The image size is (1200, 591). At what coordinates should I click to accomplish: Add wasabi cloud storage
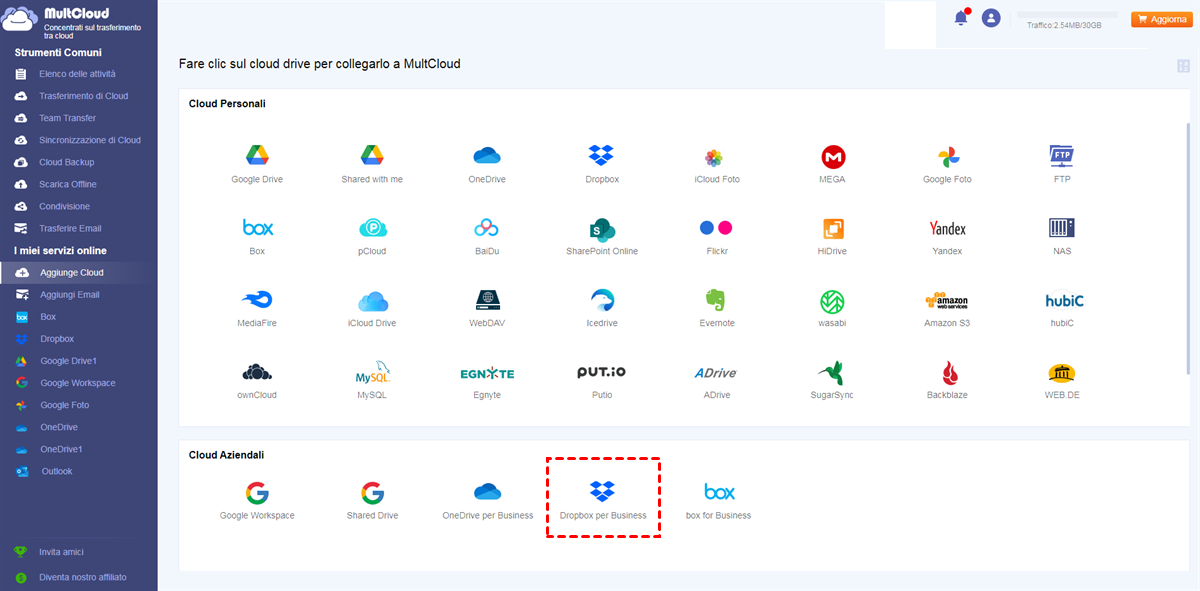point(833,301)
